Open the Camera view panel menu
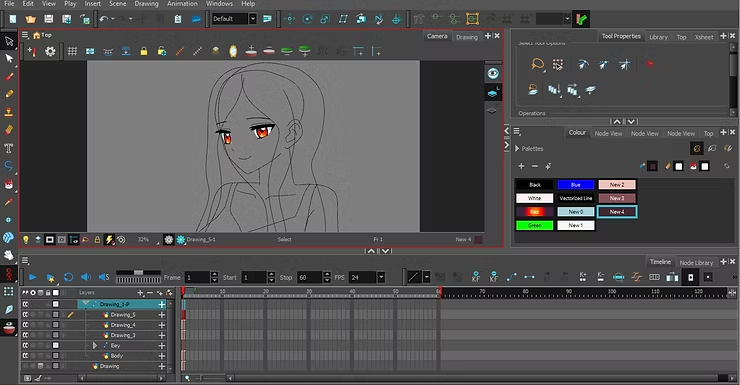Screen dimensions: 740x385 25,35
